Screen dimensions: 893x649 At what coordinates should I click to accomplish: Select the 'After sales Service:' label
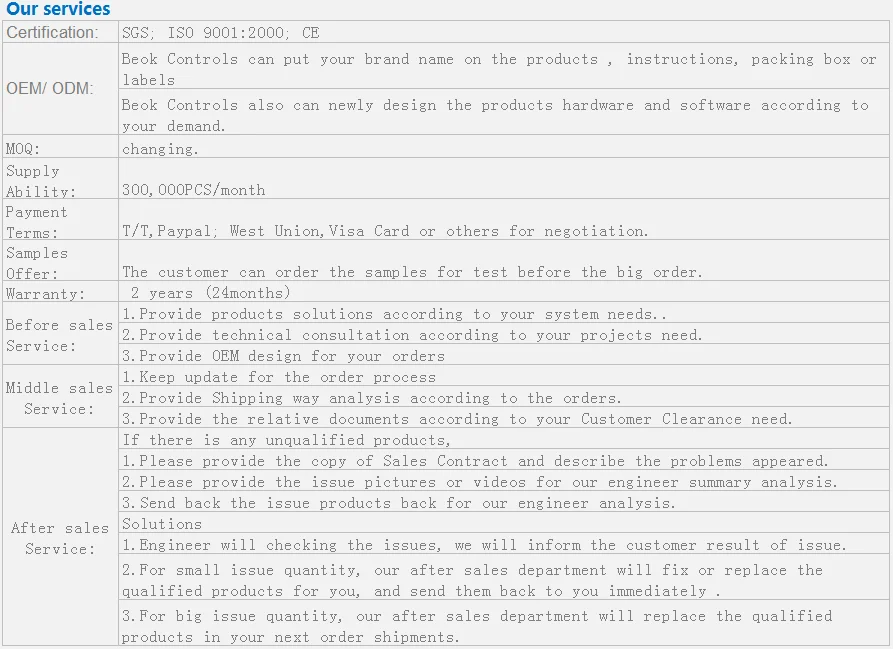[59, 538]
